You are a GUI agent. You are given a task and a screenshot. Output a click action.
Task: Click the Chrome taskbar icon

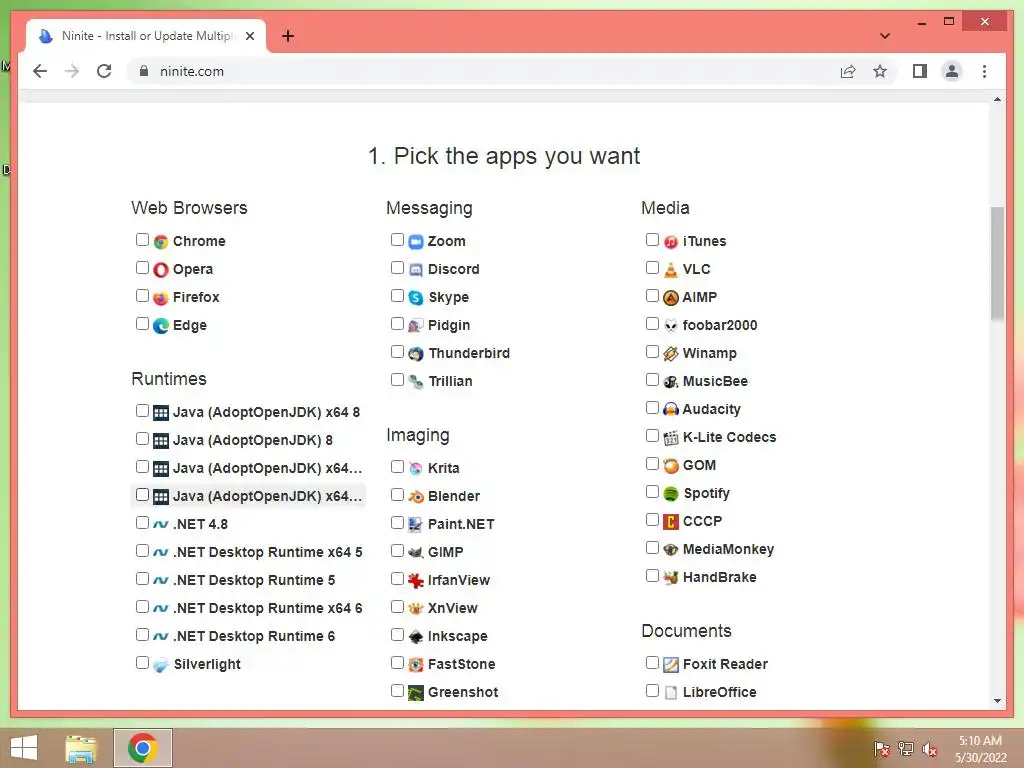142,748
